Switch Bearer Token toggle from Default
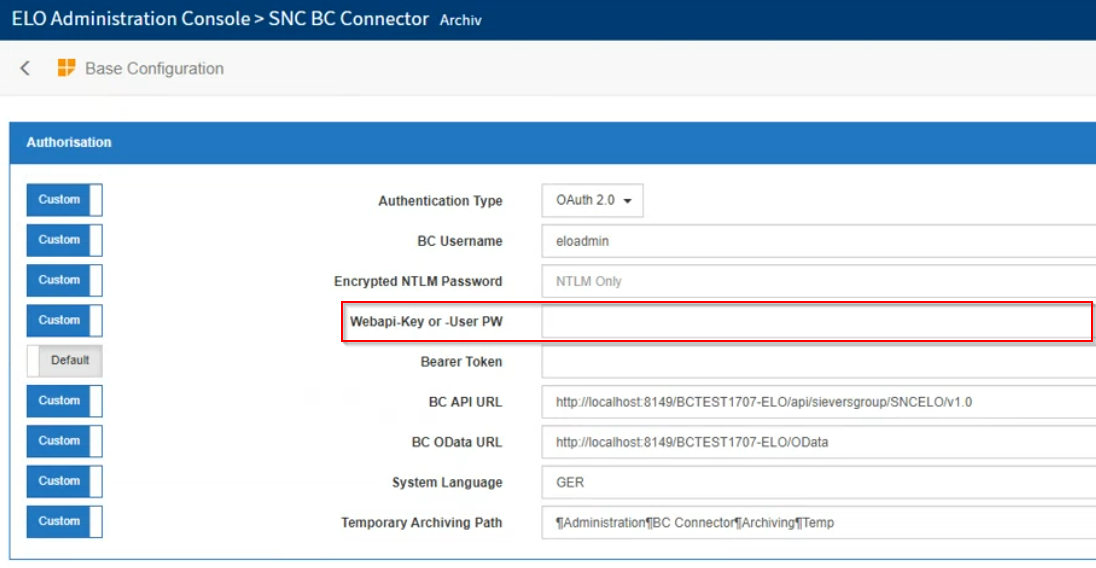 point(64,361)
